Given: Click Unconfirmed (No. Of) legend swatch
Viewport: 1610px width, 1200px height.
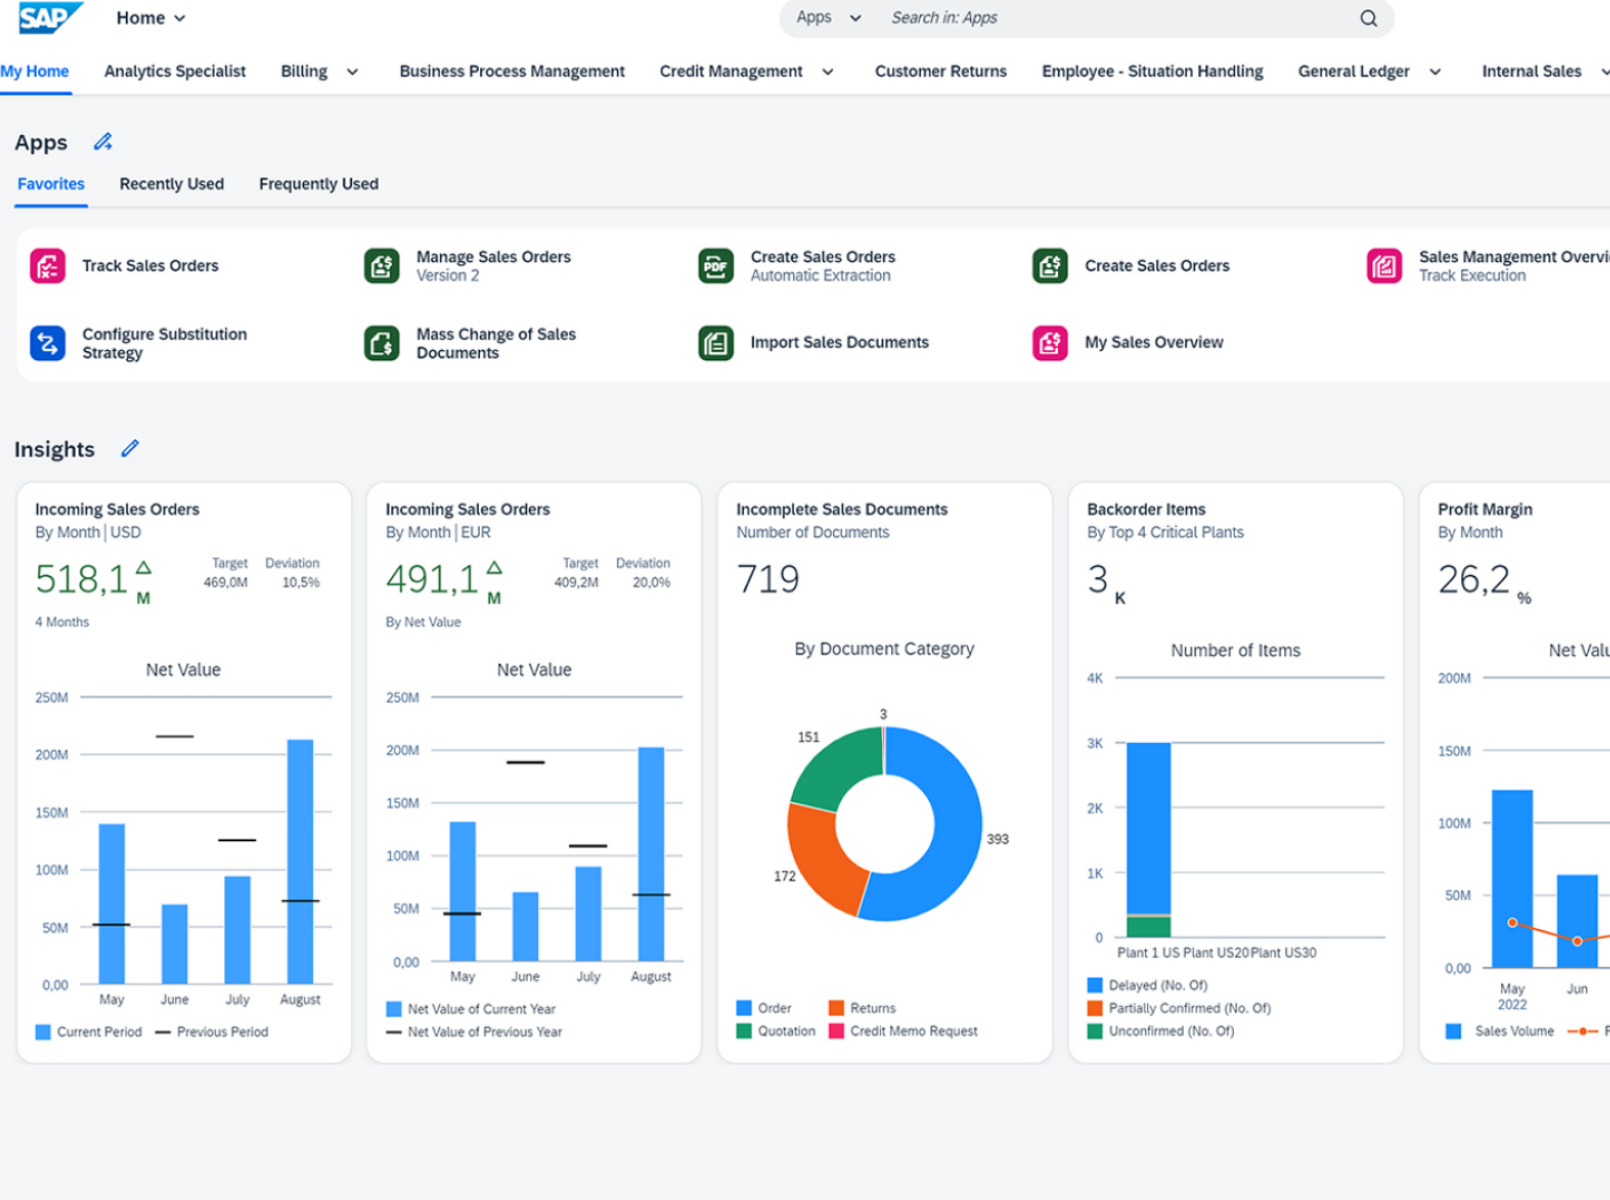Looking at the screenshot, I should [1095, 1031].
